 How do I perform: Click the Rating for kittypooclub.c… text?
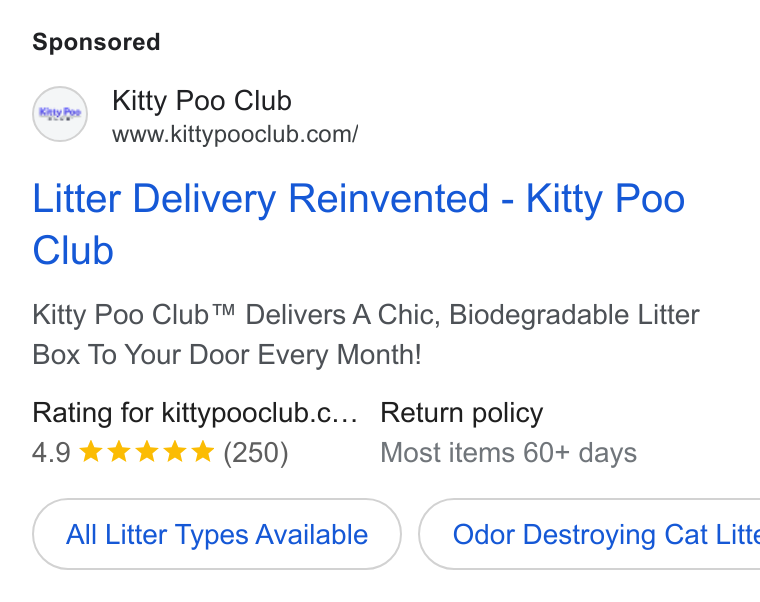195,413
